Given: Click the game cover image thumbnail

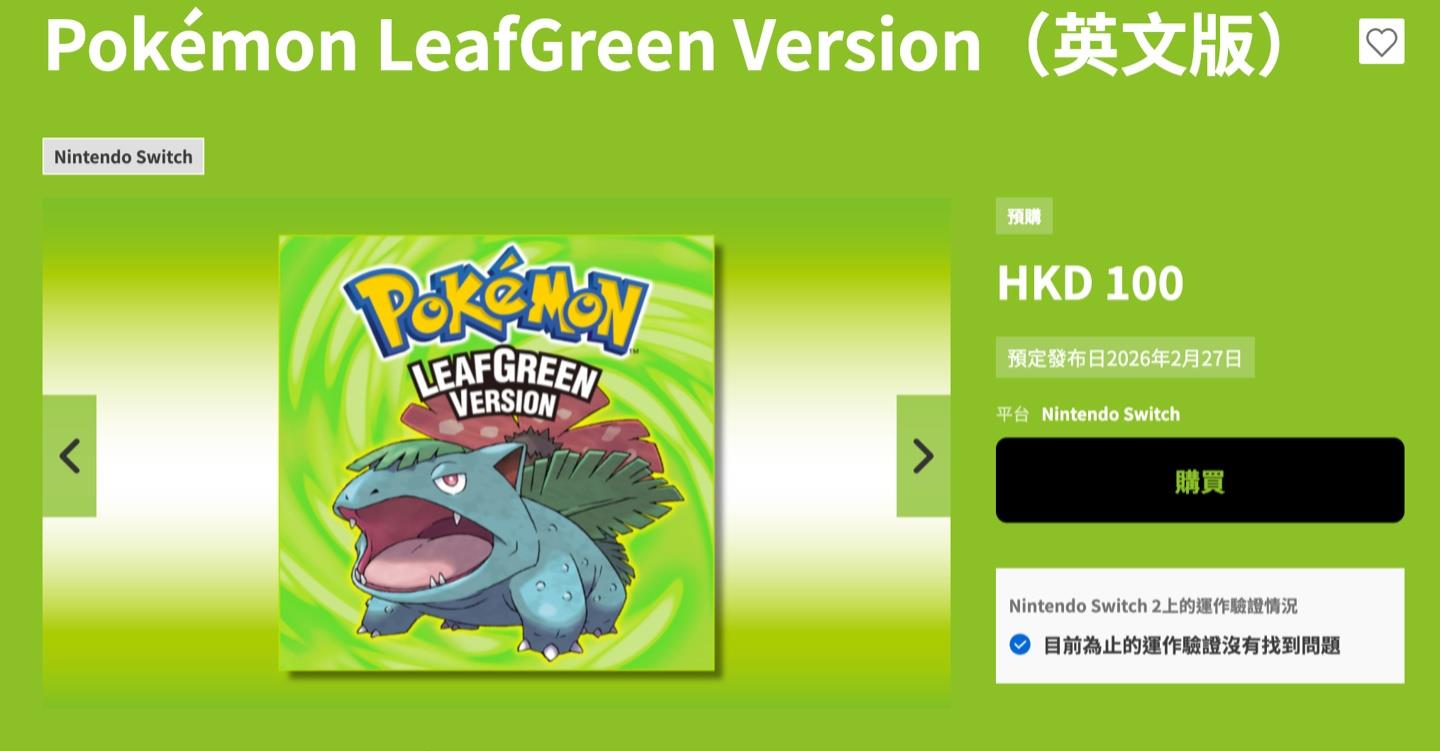Looking at the screenshot, I should [497, 453].
